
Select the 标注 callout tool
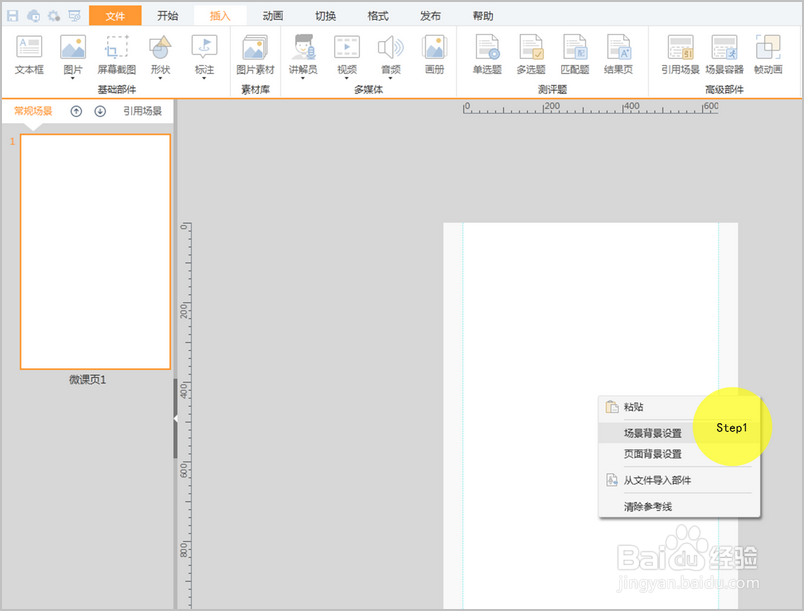click(x=204, y=55)
